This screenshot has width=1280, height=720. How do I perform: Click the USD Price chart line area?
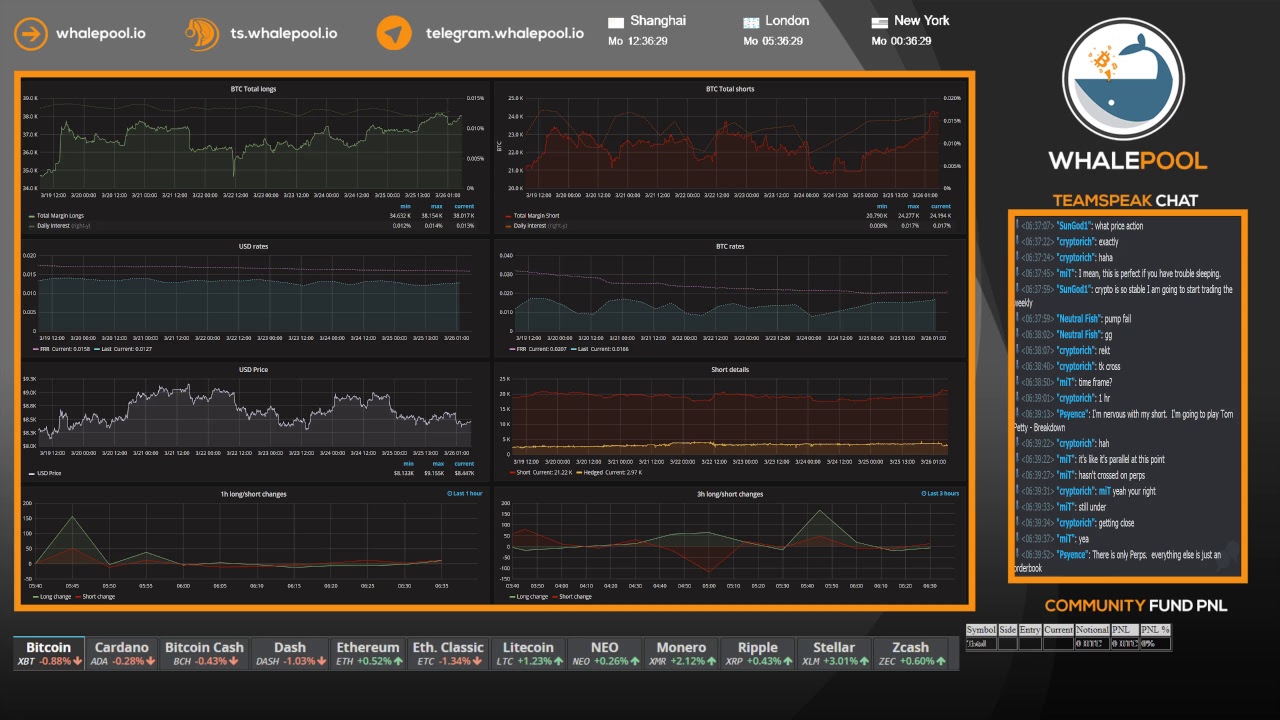point(253,412)
